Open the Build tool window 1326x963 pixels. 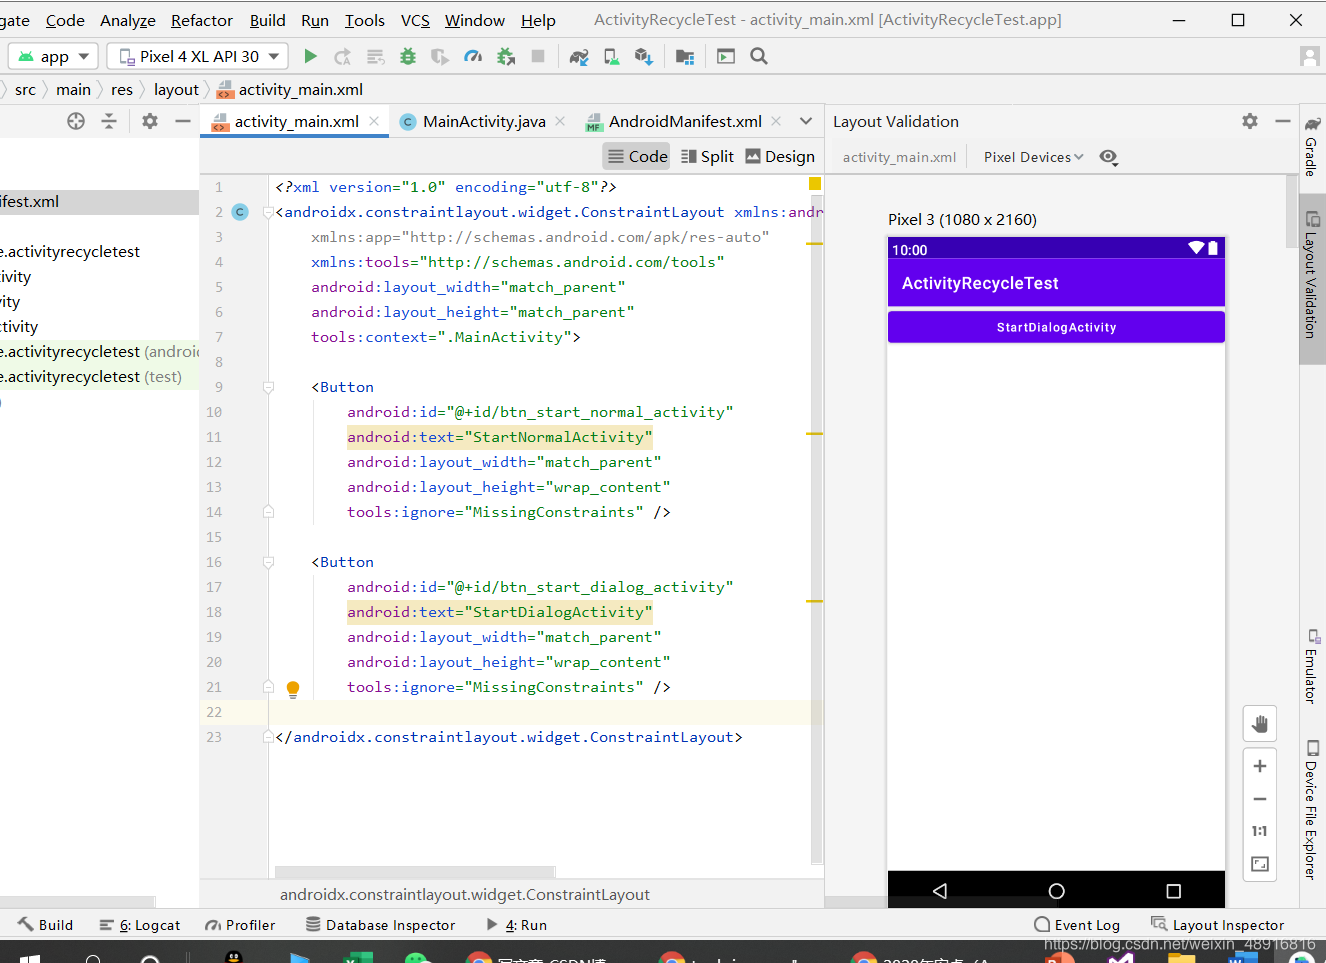(46, 925)
